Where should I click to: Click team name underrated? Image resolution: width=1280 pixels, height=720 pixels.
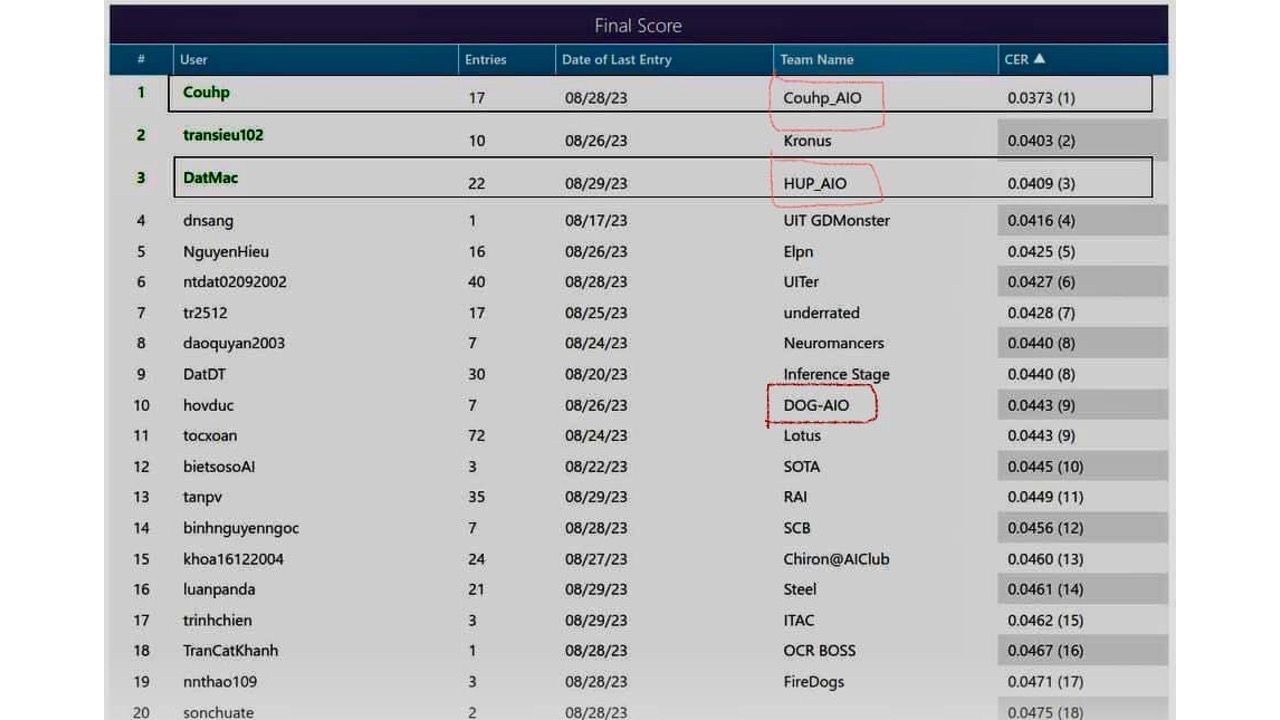pyautogui.click(x=821, y=313)
